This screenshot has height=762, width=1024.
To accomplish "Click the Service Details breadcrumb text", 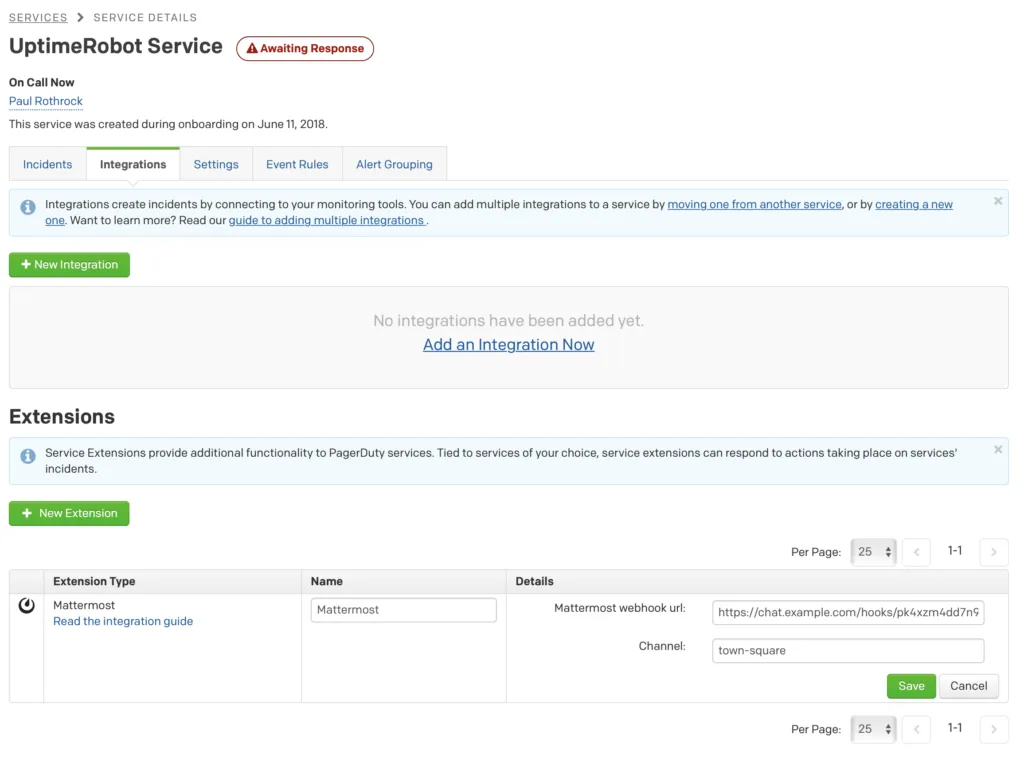I will (x=145, y=18).
